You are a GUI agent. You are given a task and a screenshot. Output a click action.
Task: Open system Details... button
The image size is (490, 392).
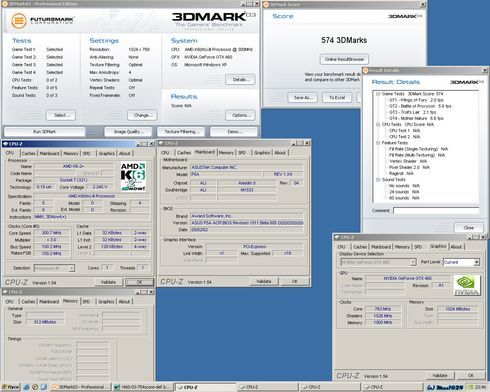pyautogui.click(x=240, y=80)
